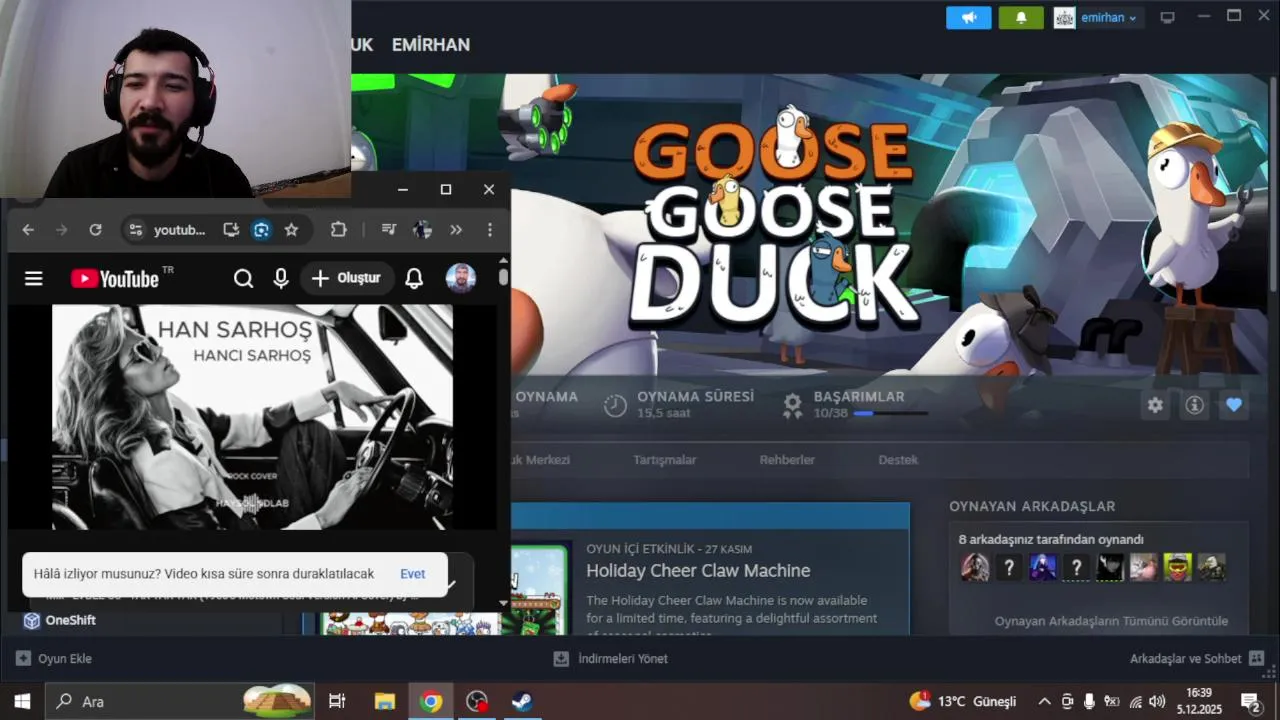Open the YouTube search magnifier
The height and width of the screenshot is (720, 1280).
243,278
